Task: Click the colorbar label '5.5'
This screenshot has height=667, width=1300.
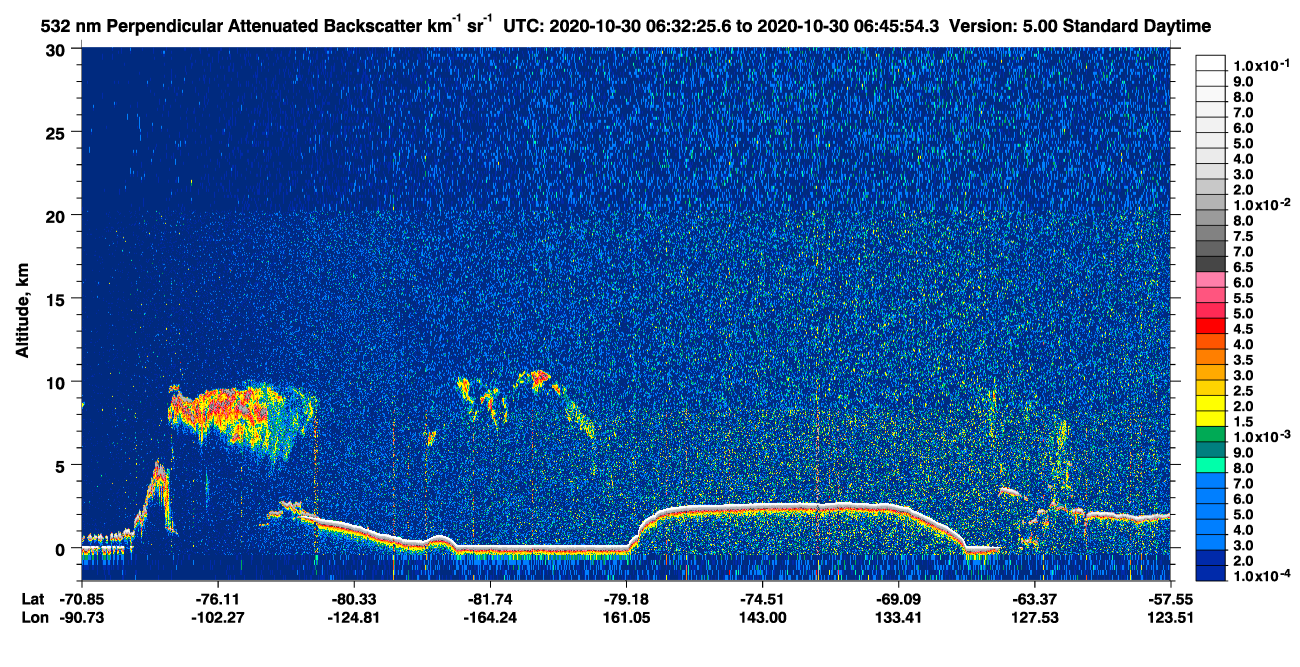Action: 1244,298
